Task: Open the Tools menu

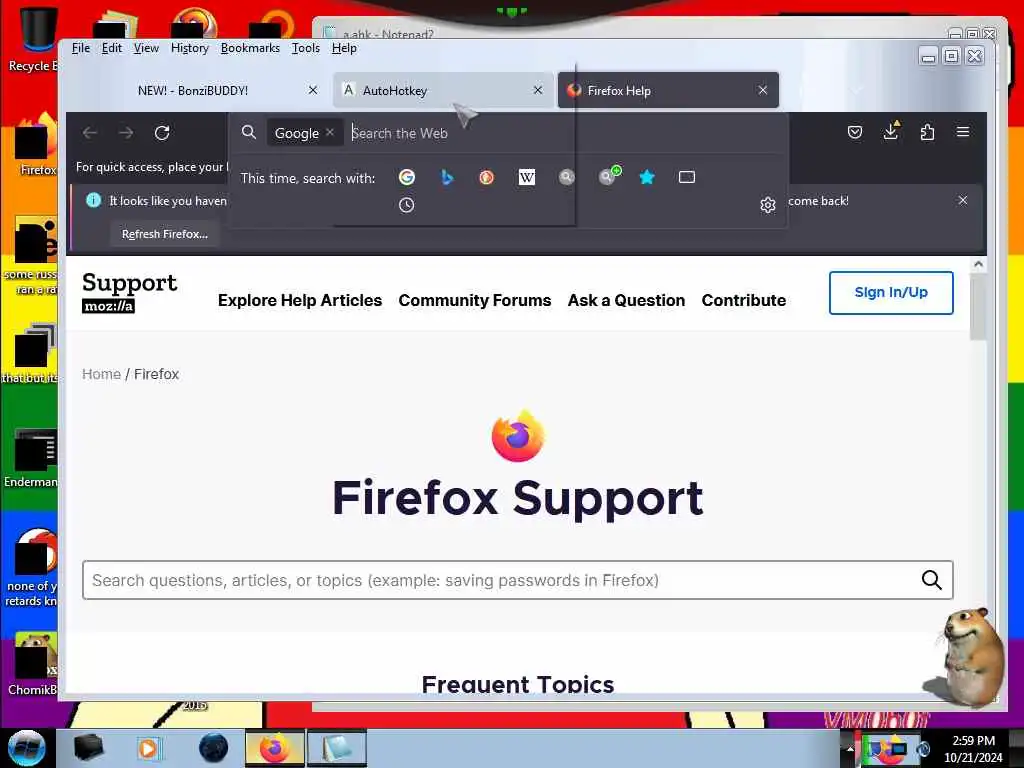Action: click(x=306, y=48)
